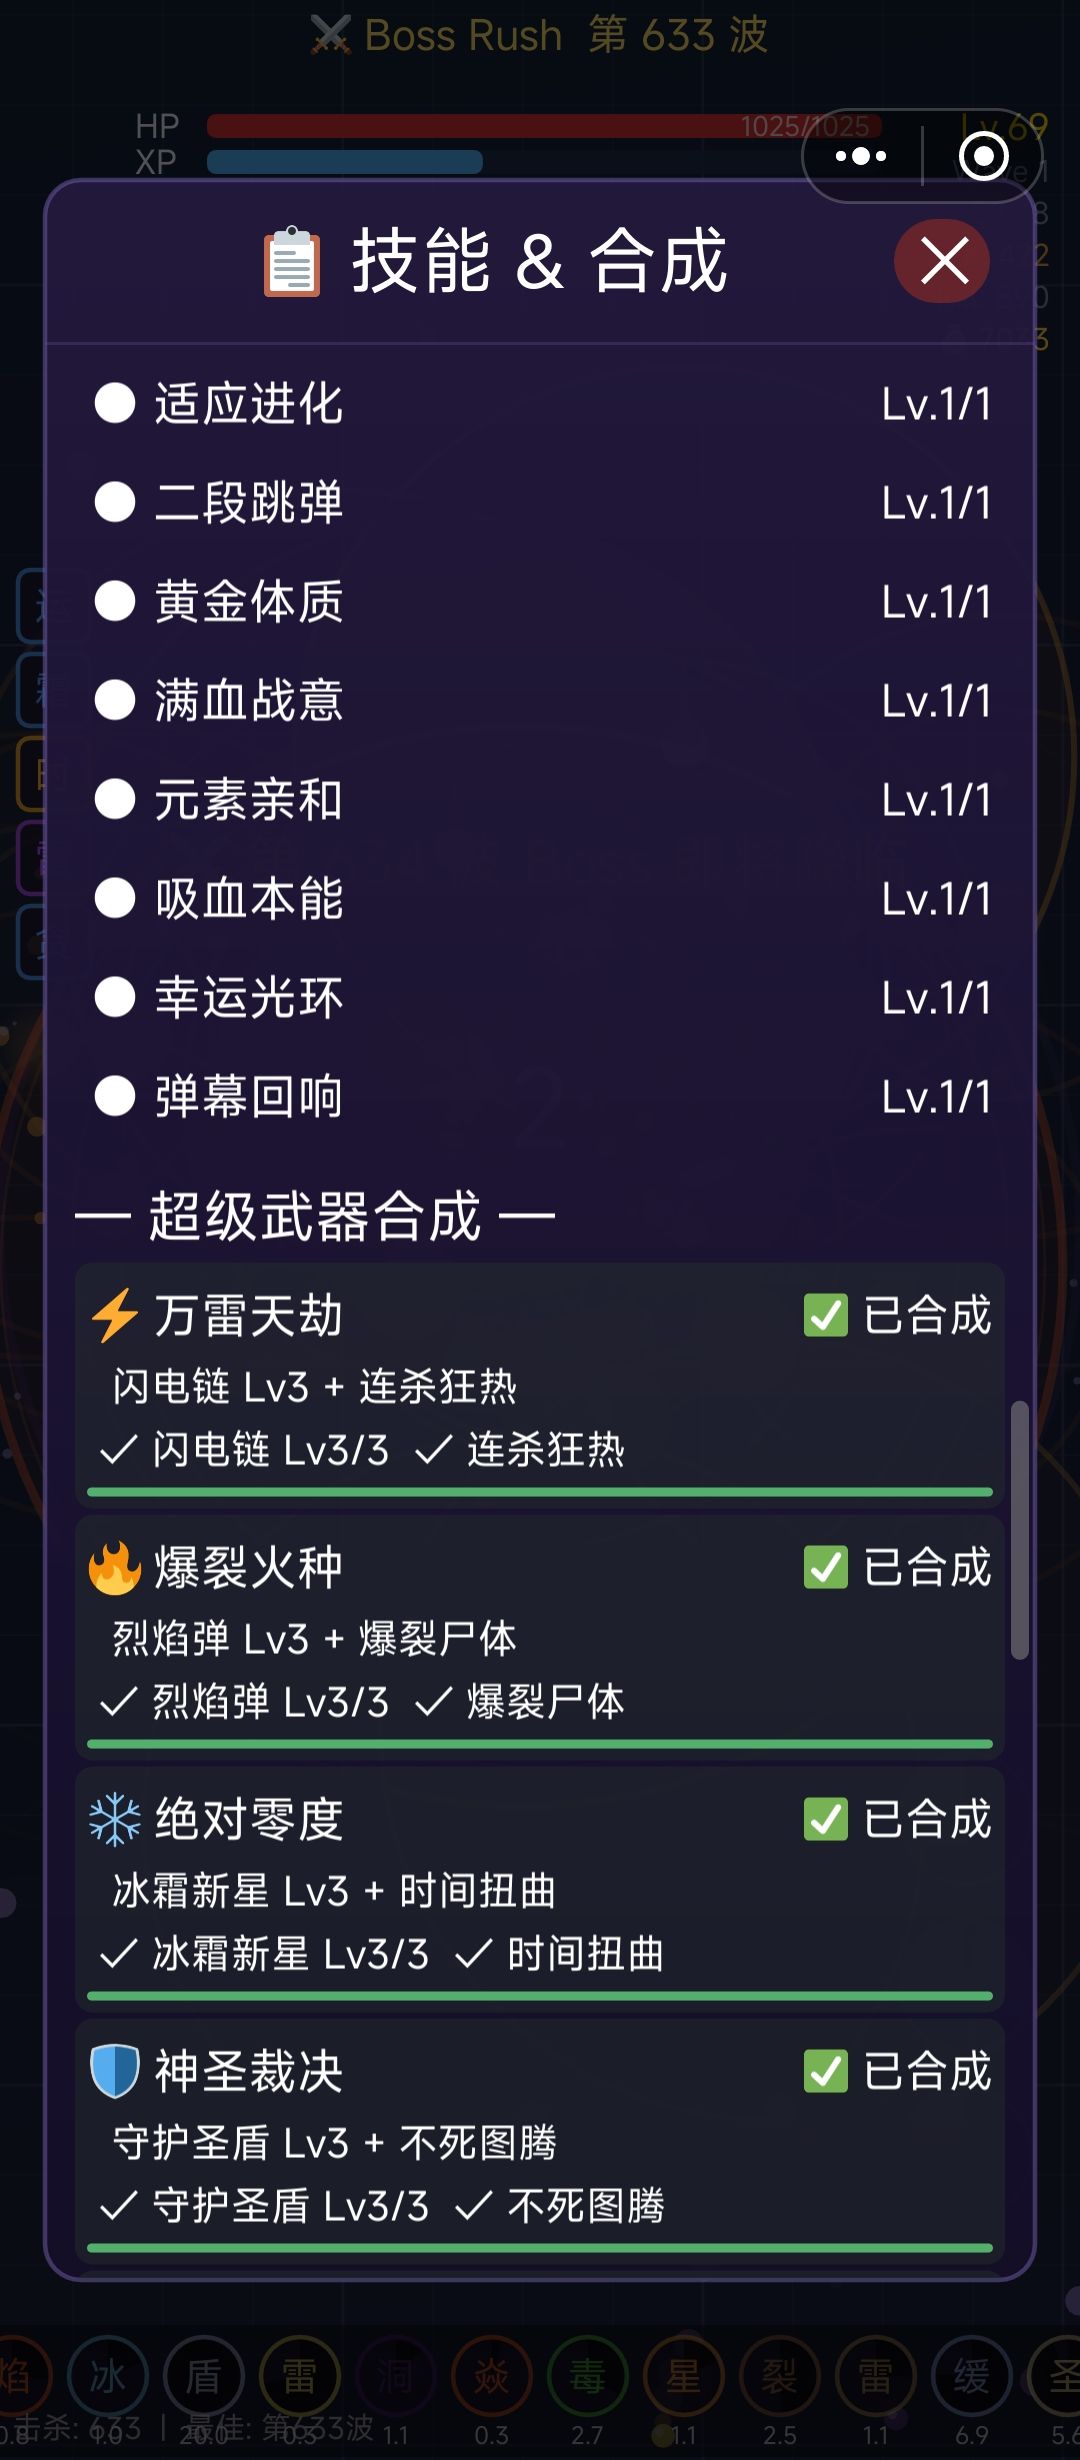Toggle the 已合成 checkbox for 爆裂火种
This screenshot has height=2460, width=1080.
click(826, 1567)
